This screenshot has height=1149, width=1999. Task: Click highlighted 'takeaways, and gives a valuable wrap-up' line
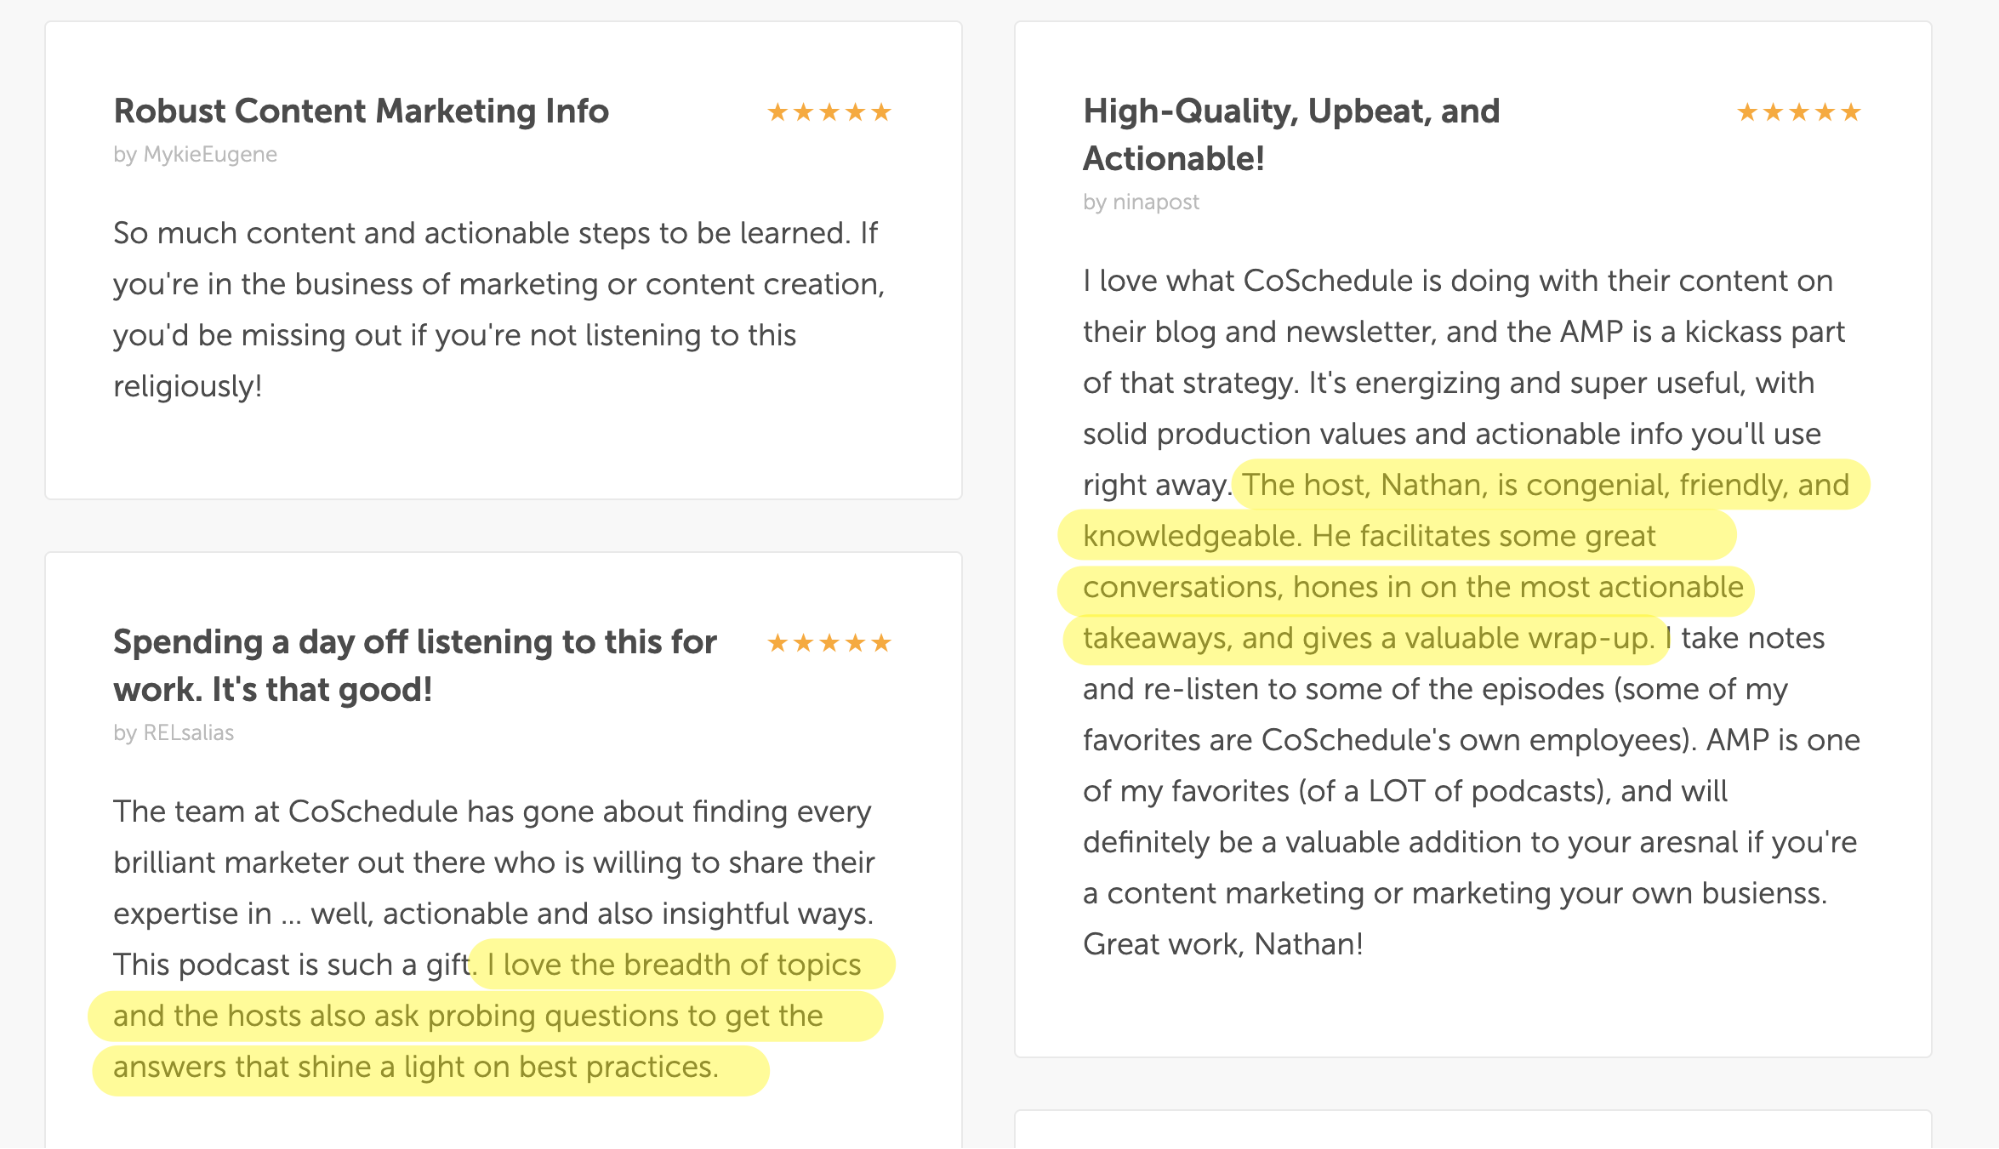tap(1369, 638)
